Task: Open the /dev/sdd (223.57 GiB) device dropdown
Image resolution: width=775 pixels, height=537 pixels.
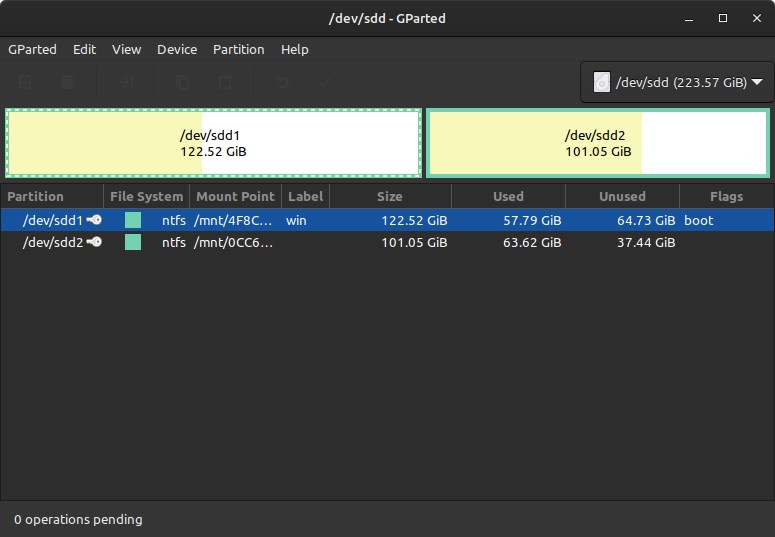Action: point(678,82)
